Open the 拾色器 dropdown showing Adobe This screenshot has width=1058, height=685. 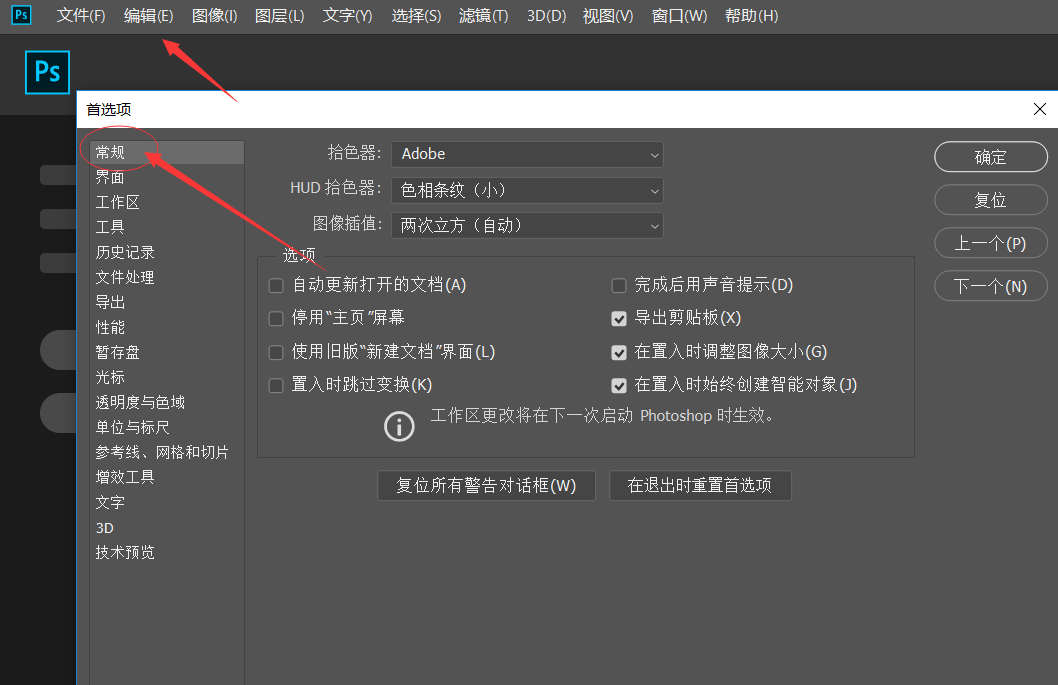point(527,154)
